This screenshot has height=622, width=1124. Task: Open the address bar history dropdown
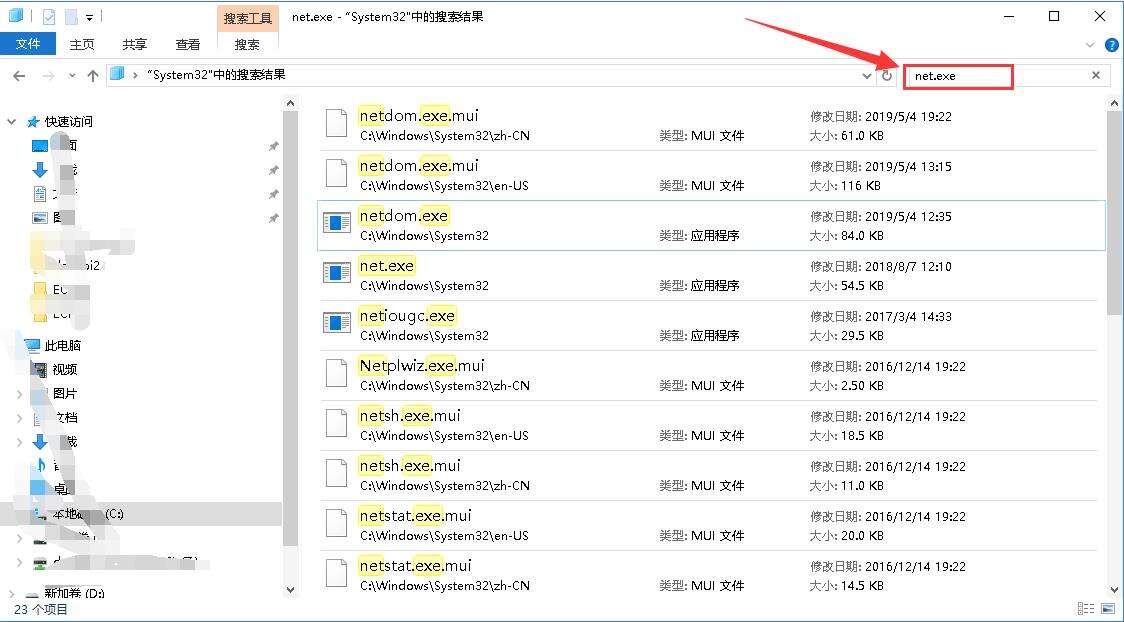pyautogui.click(x=867, y=75)
